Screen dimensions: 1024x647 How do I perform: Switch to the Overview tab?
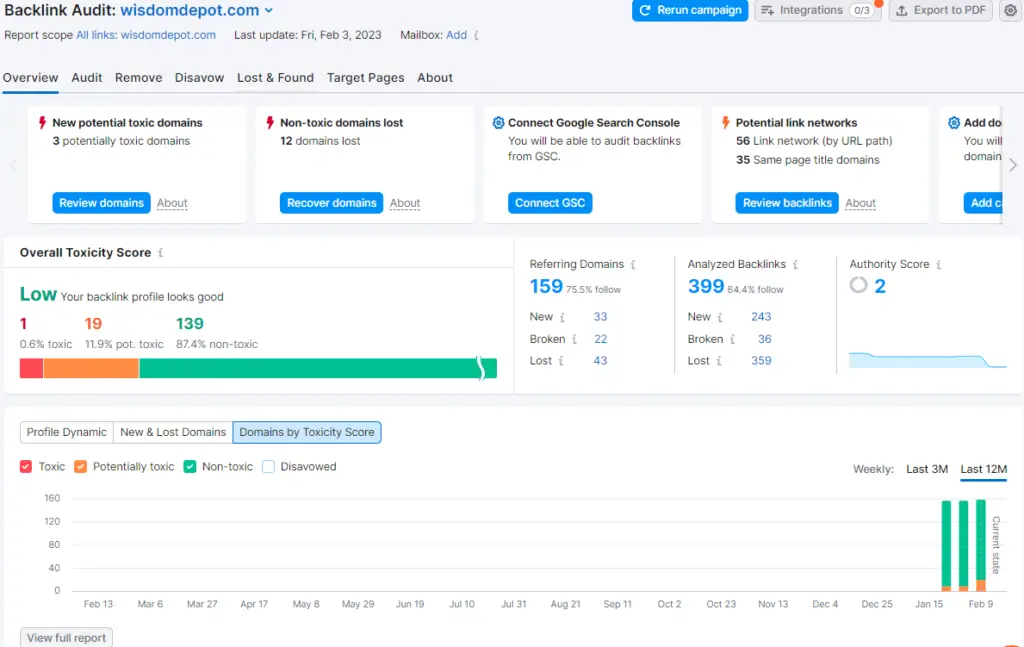point(30,78)
